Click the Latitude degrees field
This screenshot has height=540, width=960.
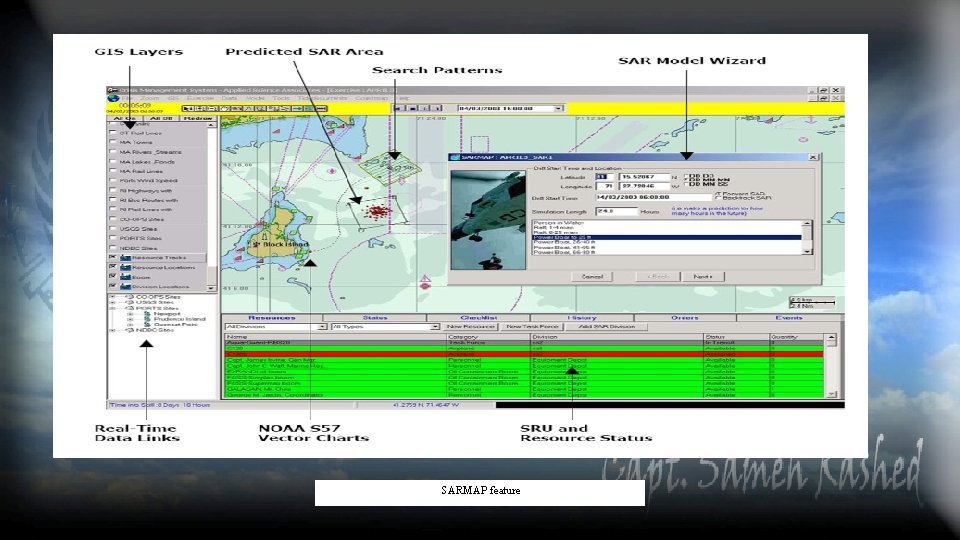coord(604,177)
